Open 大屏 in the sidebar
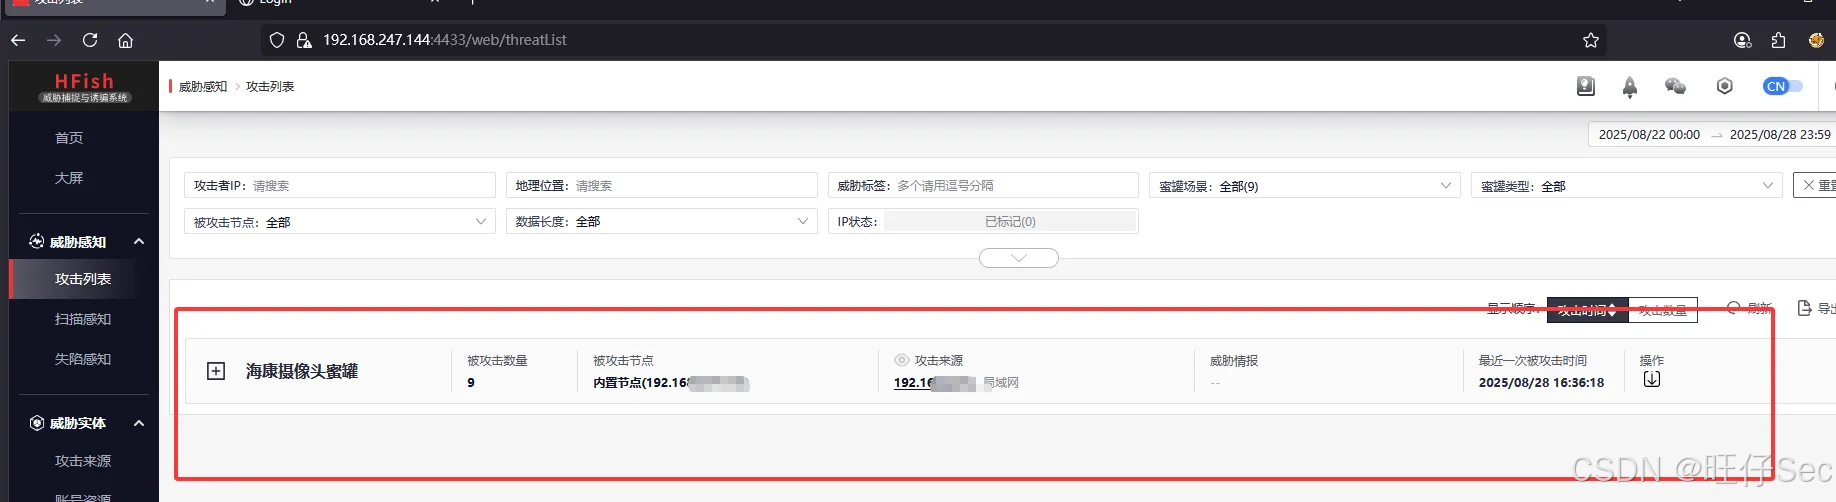Screen dimensions: 1836x502 [69, 178]
